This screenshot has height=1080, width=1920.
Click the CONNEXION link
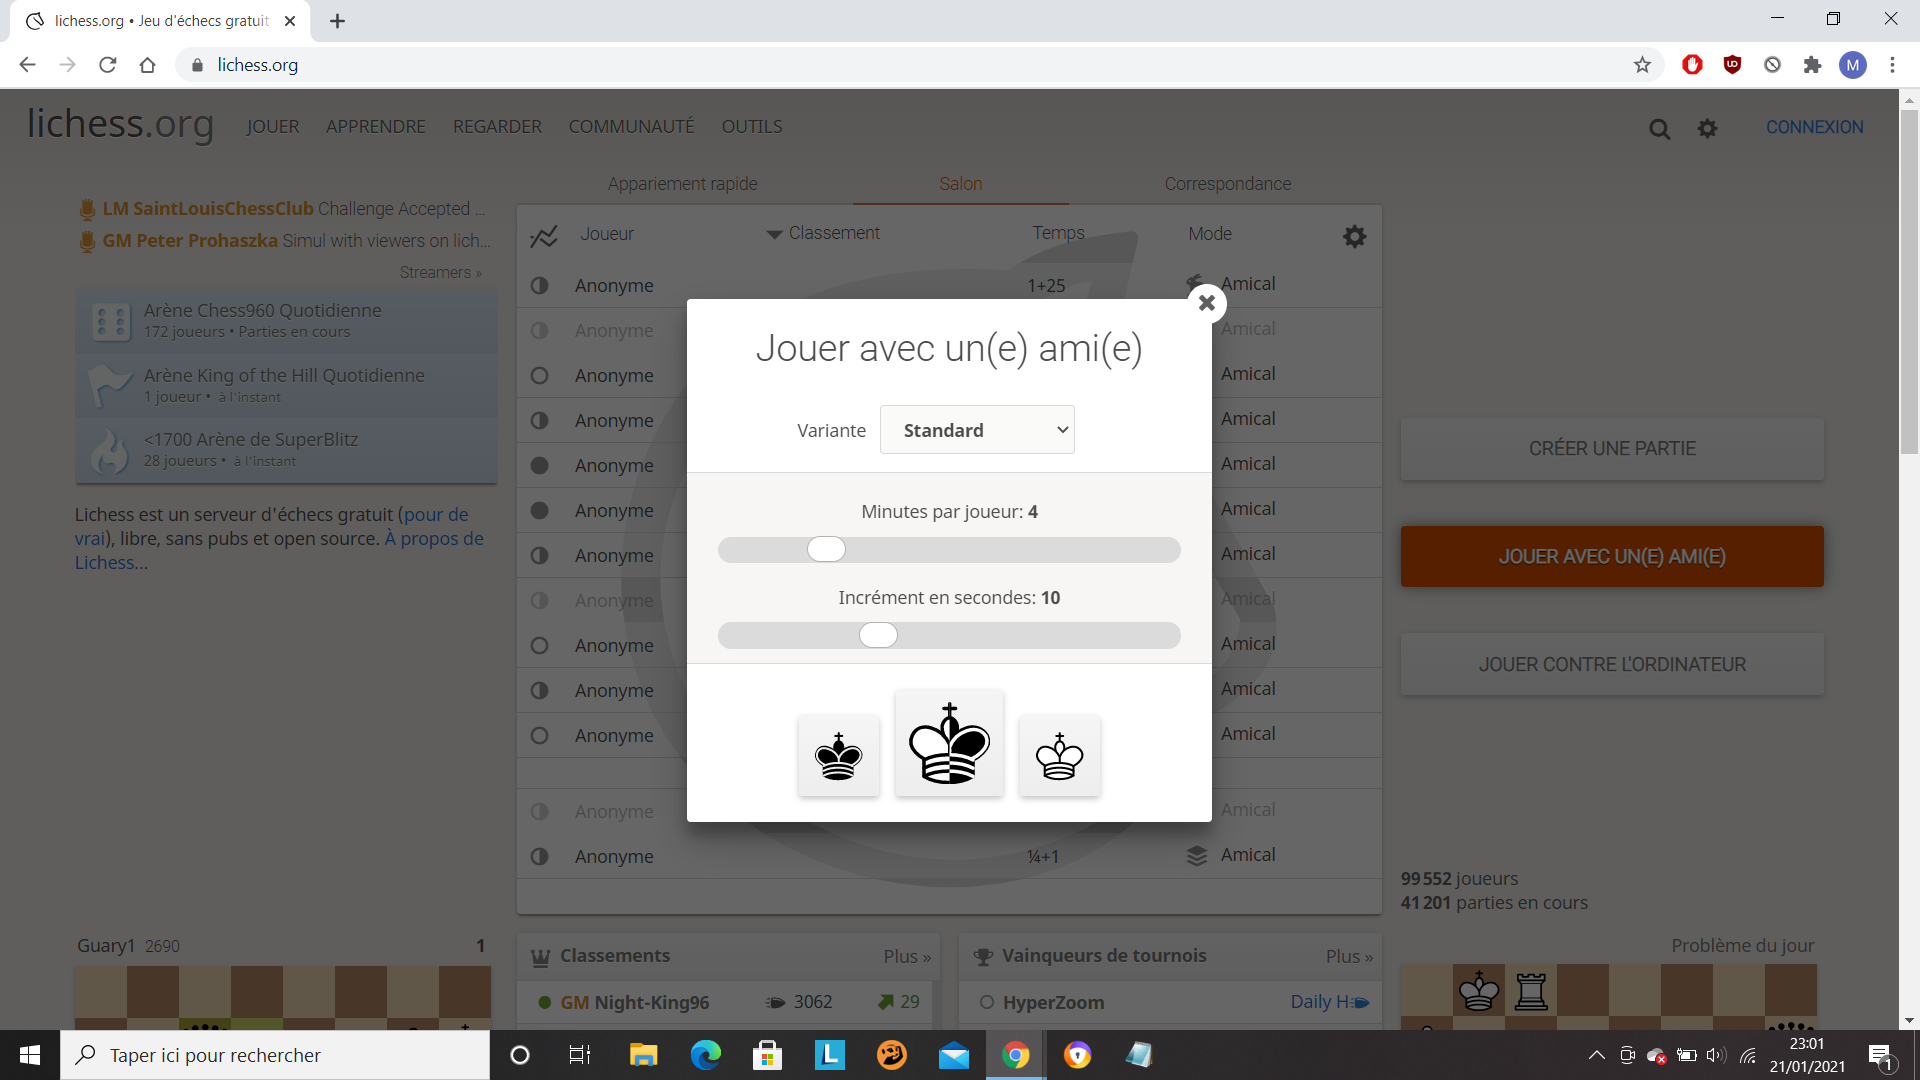(1814, 127)
